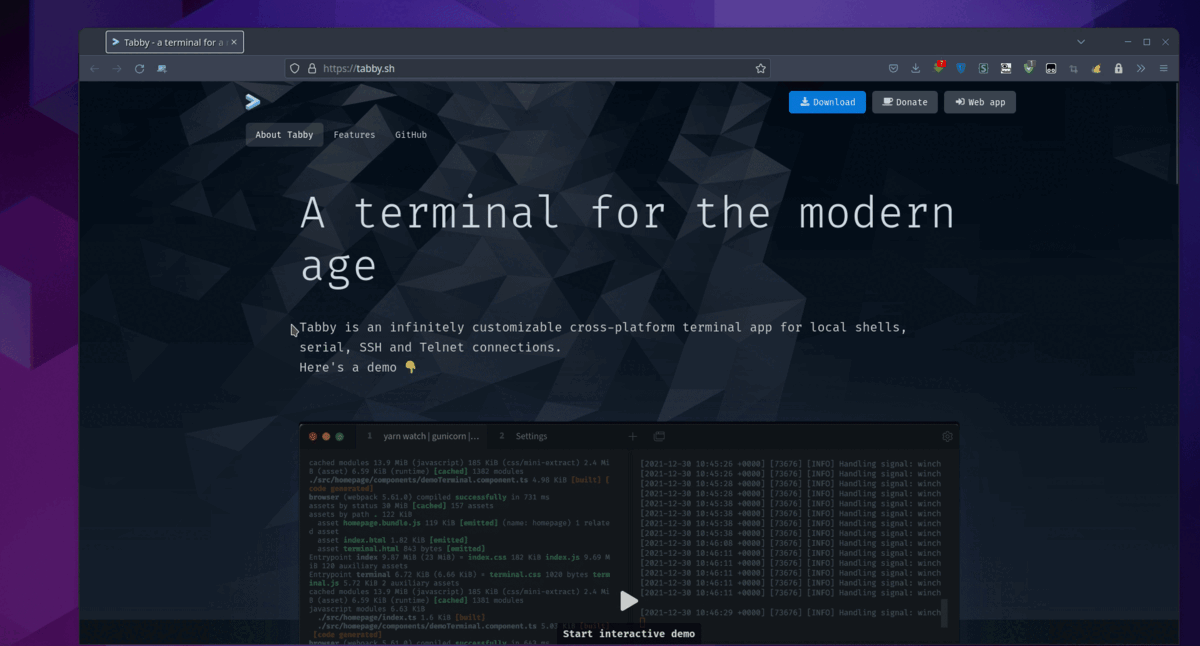Click the green dot in demo terminal

(x=339, y=437)
